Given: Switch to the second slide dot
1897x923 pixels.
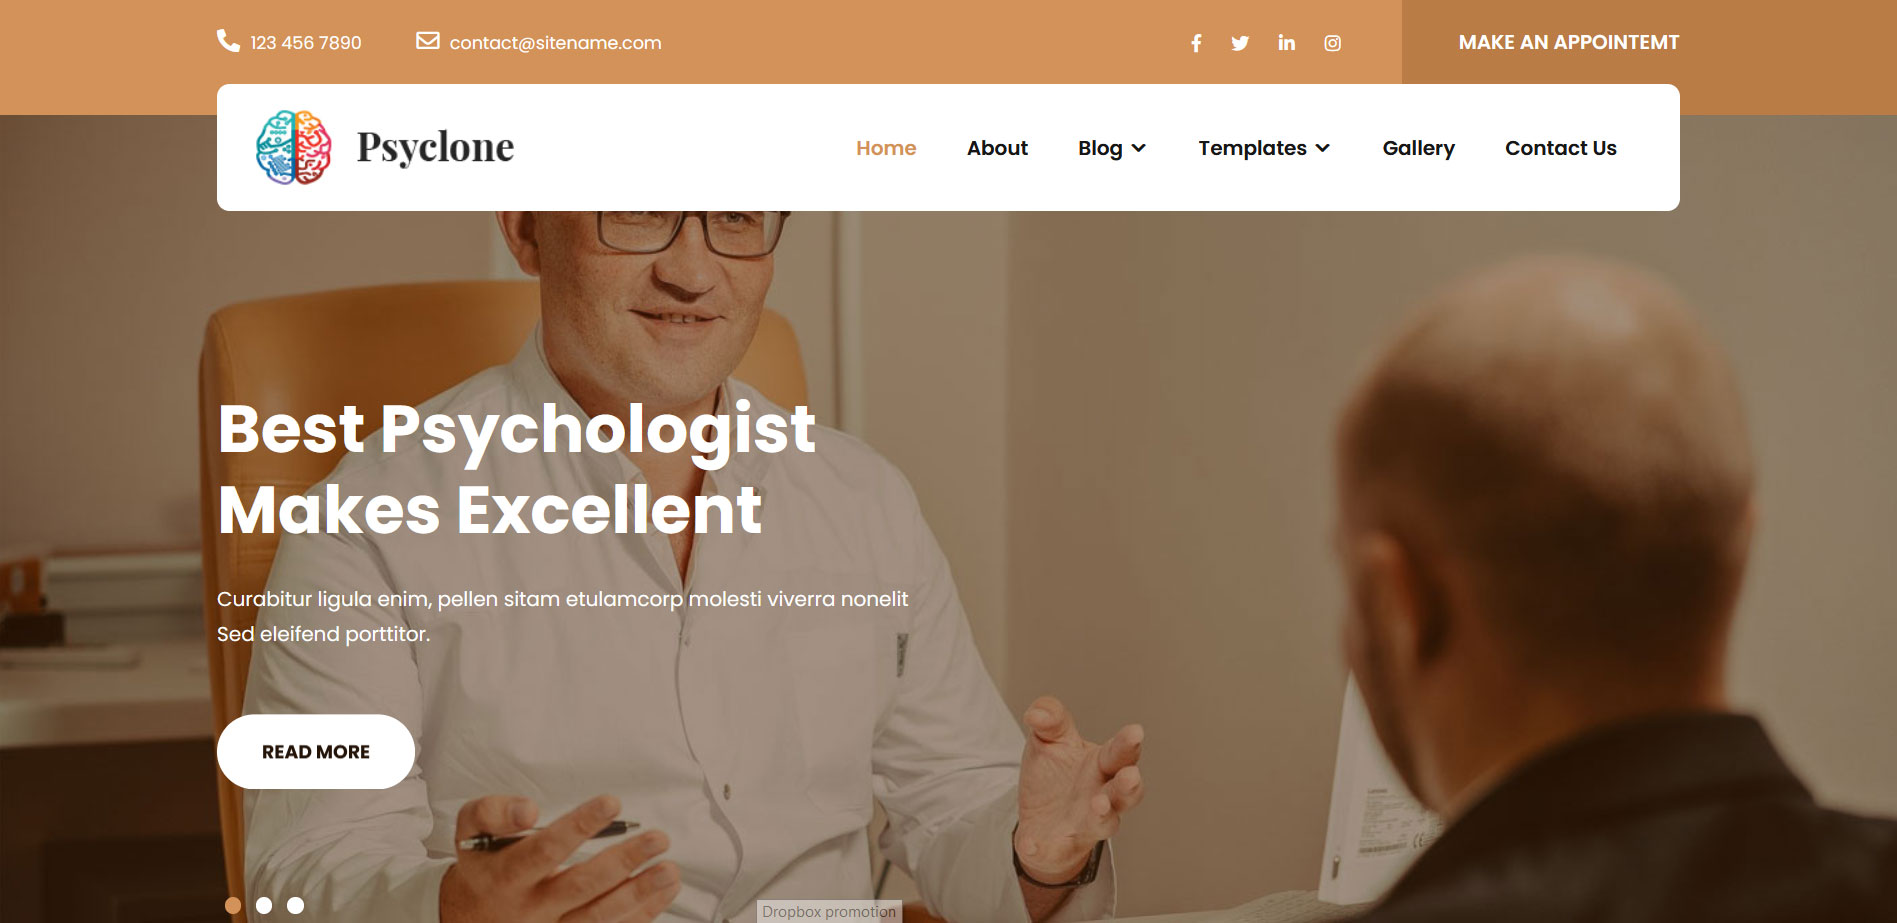Looking at the screenshot, I should click(264, 905).
